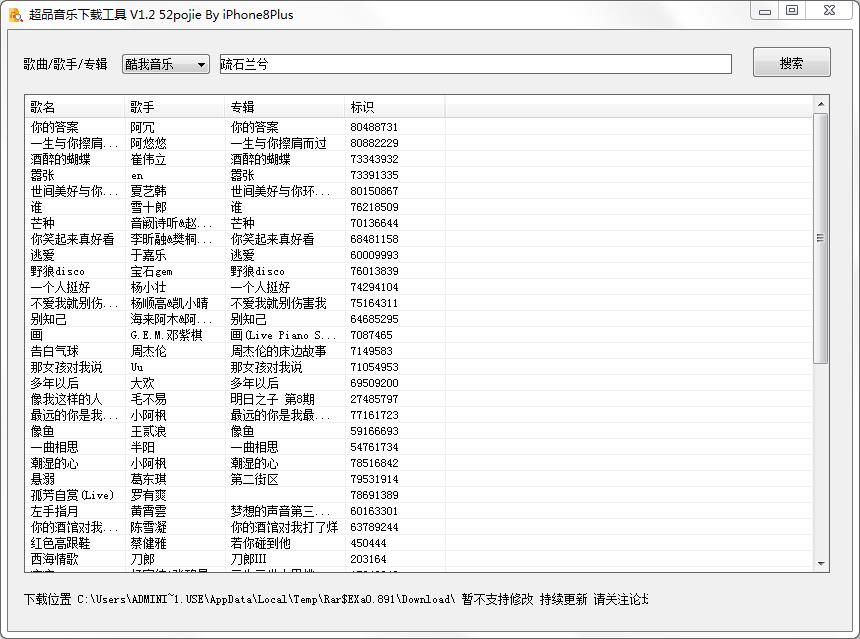Select 像鱼 by 王贰浪

coord(150,431)
